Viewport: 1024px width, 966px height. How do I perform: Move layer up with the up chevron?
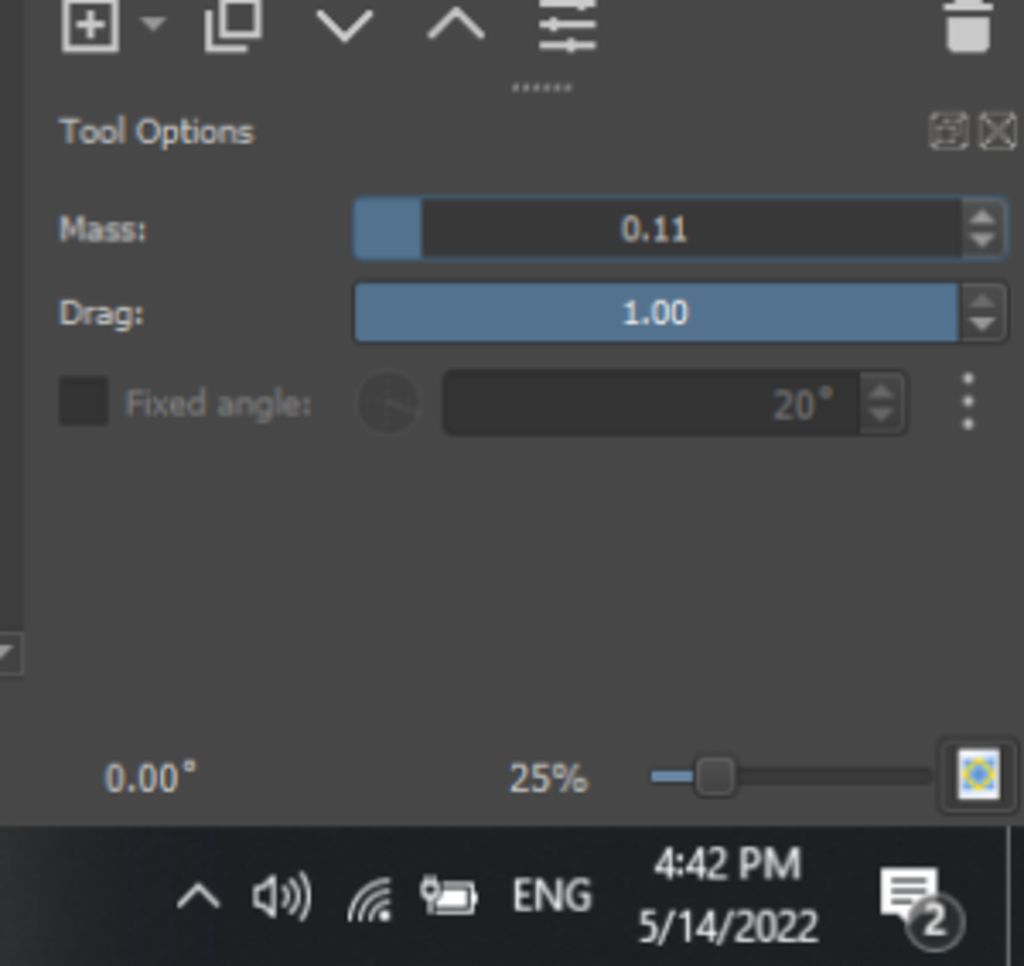[456, 24]
